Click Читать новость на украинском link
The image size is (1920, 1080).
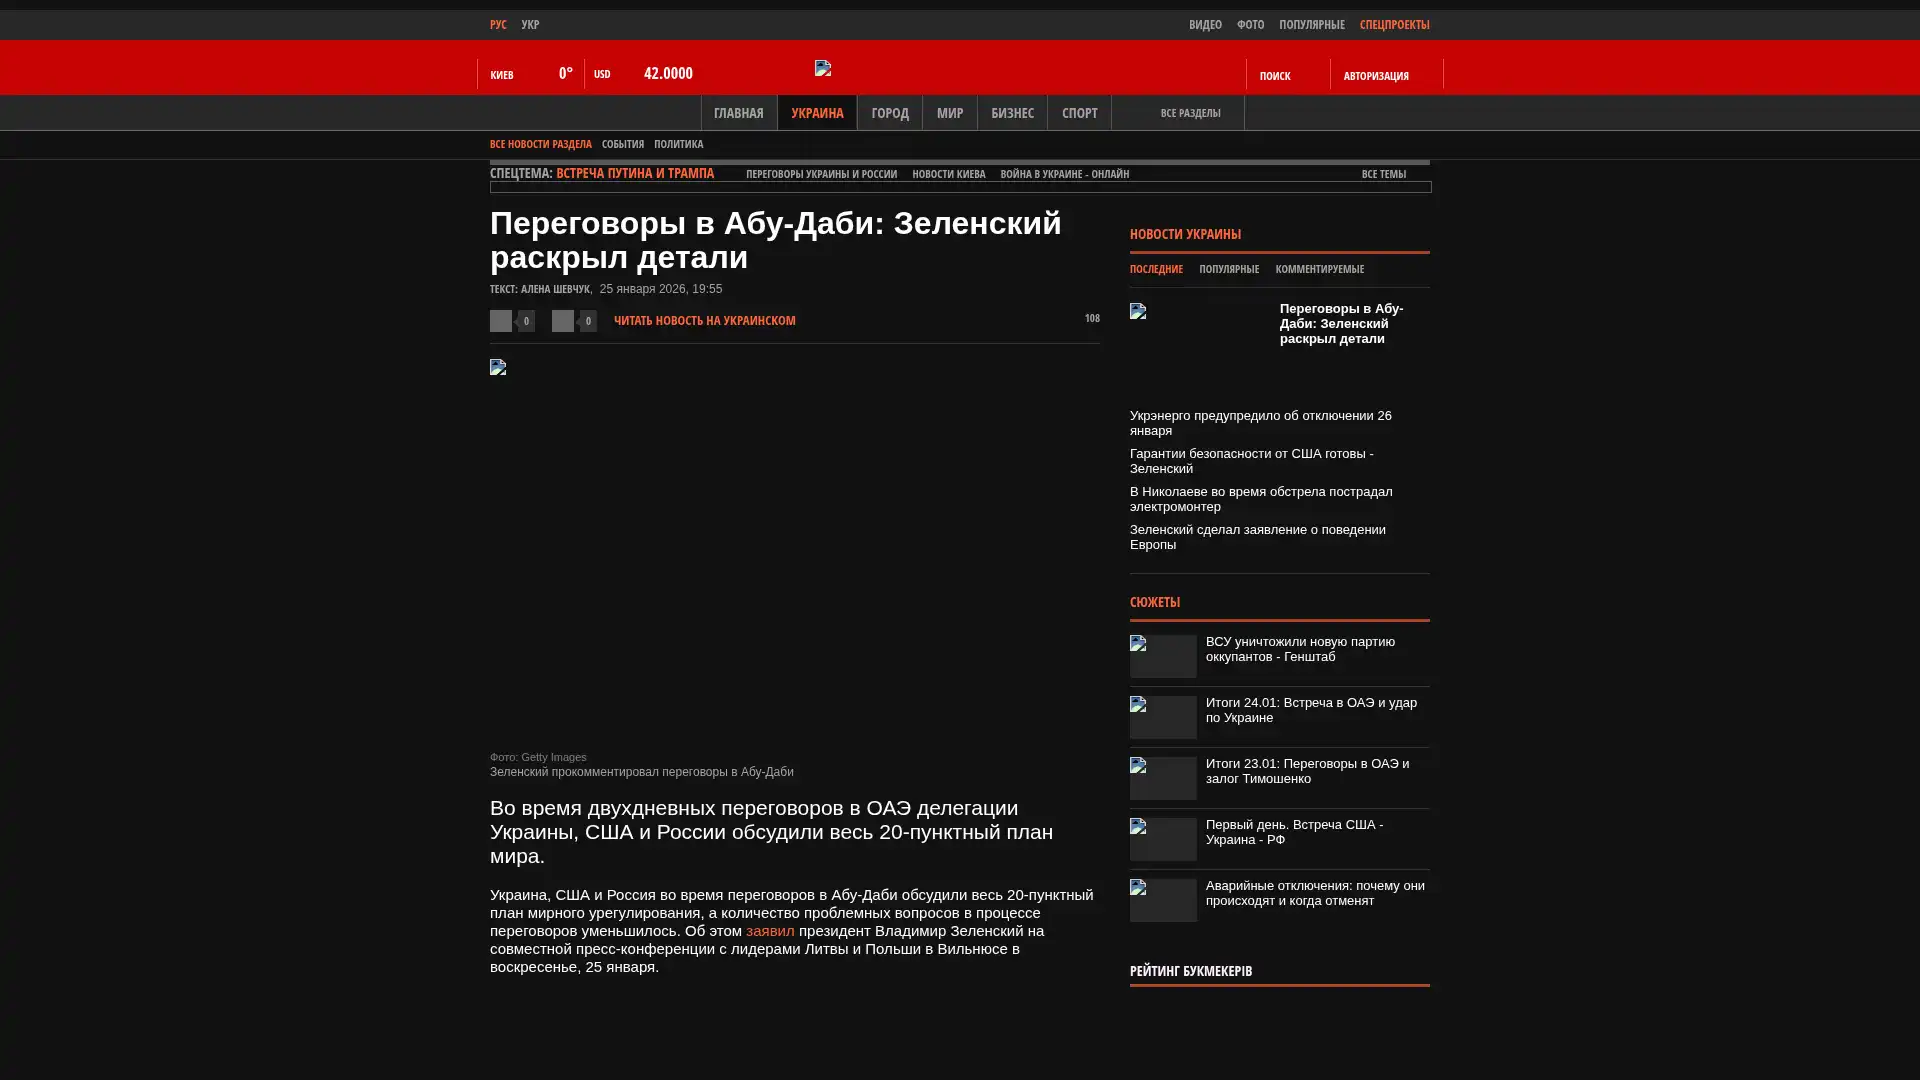click(x=704, y=321)
